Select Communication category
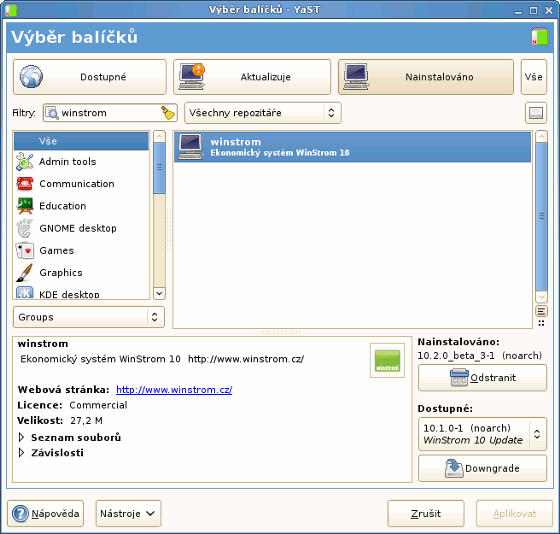 click(x=81, y=184)
